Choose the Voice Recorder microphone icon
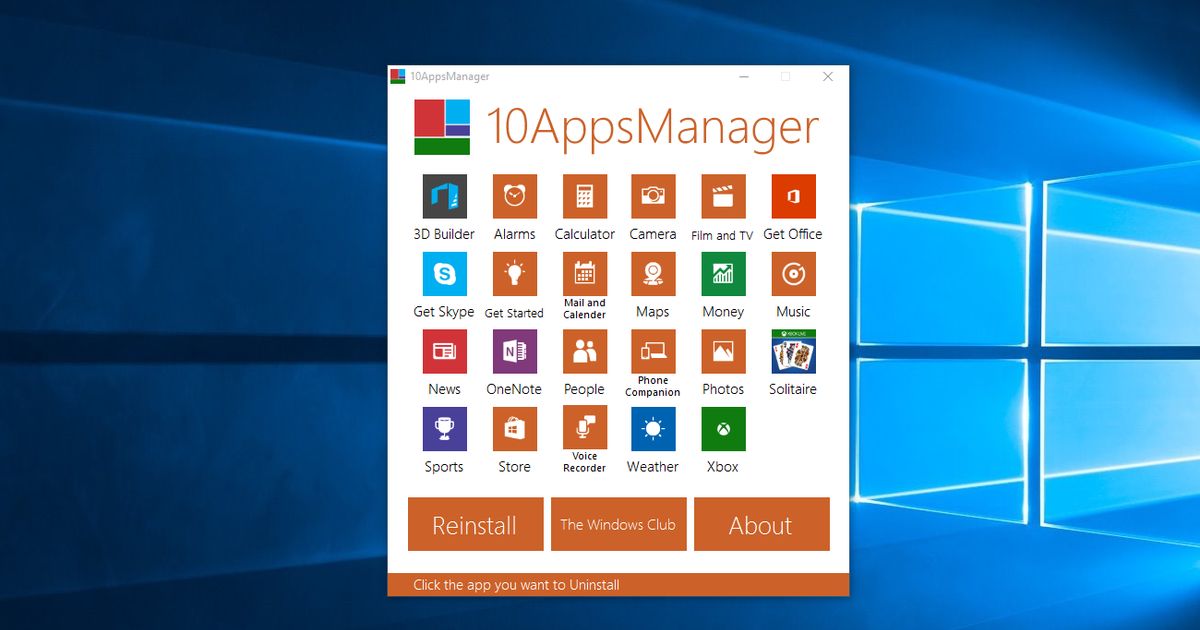Viewport: 1200px width, 630px height. pyautogui.click(x=585, y=428)
